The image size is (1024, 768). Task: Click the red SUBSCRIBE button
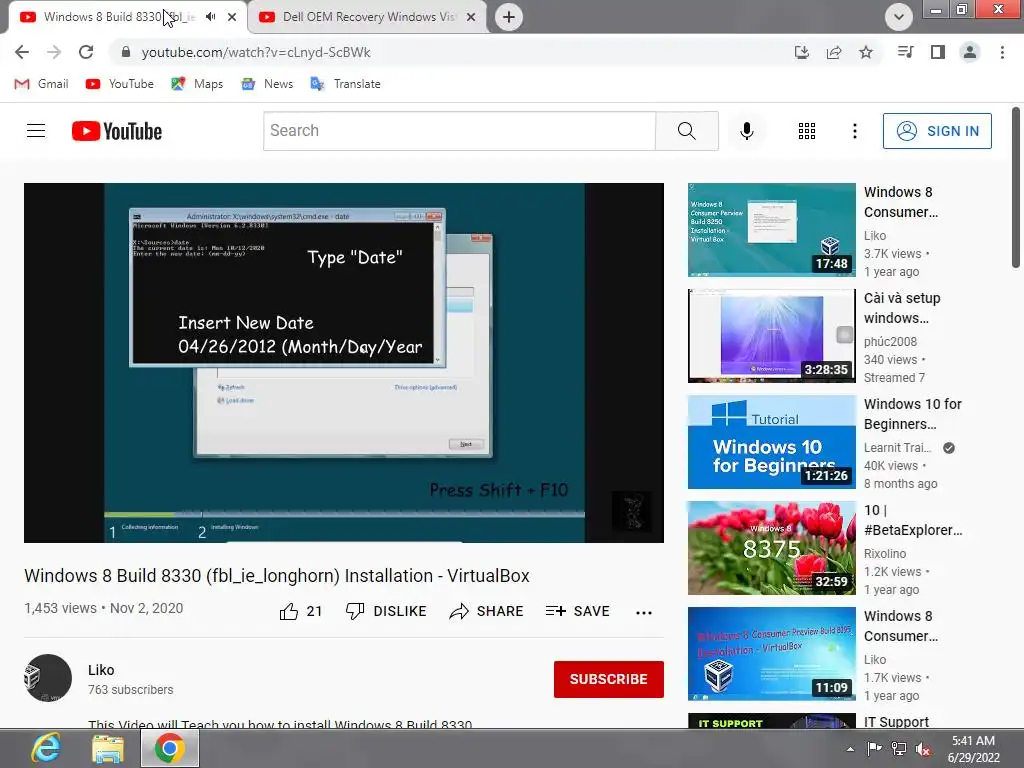(x=609, y=679)
